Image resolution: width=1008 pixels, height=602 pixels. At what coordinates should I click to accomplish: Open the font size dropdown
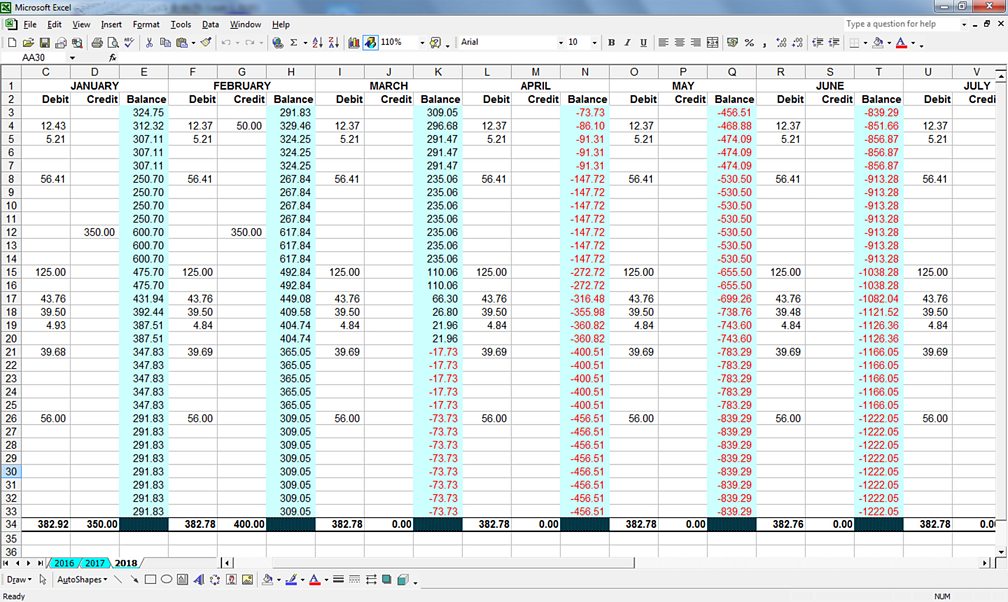[593, 42]
